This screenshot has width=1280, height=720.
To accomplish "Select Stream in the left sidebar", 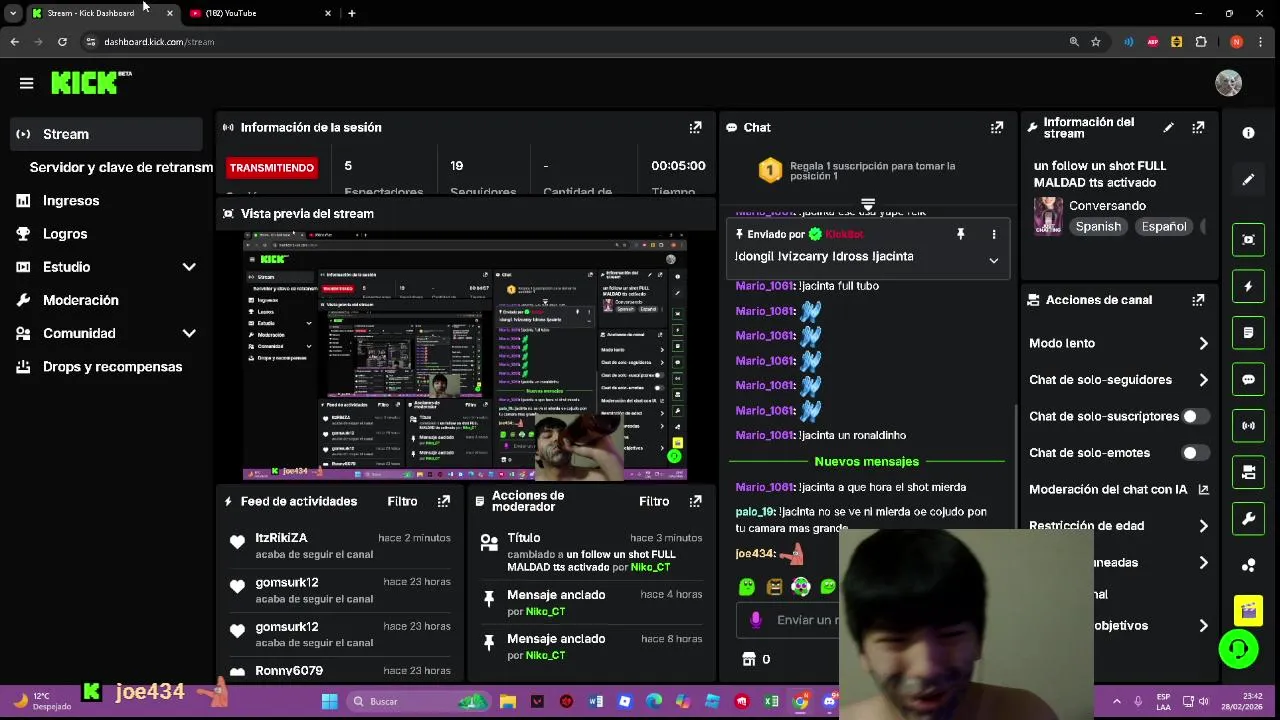I will [x=108, y=134].
